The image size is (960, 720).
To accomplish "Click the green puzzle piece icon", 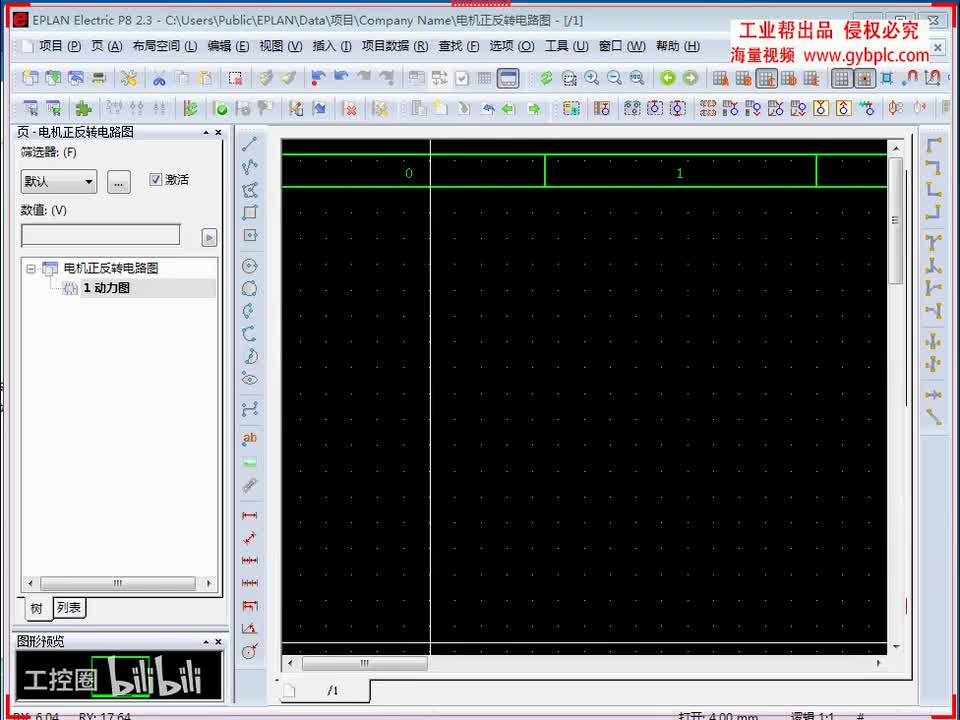I will point(83,109).
